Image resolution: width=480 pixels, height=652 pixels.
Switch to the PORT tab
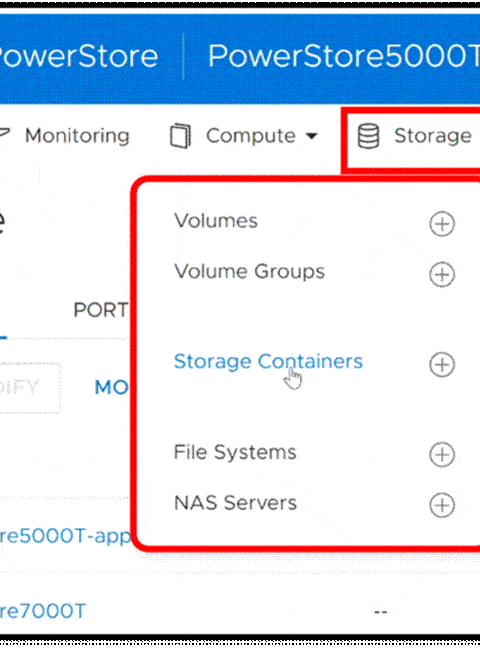[101, 310]
